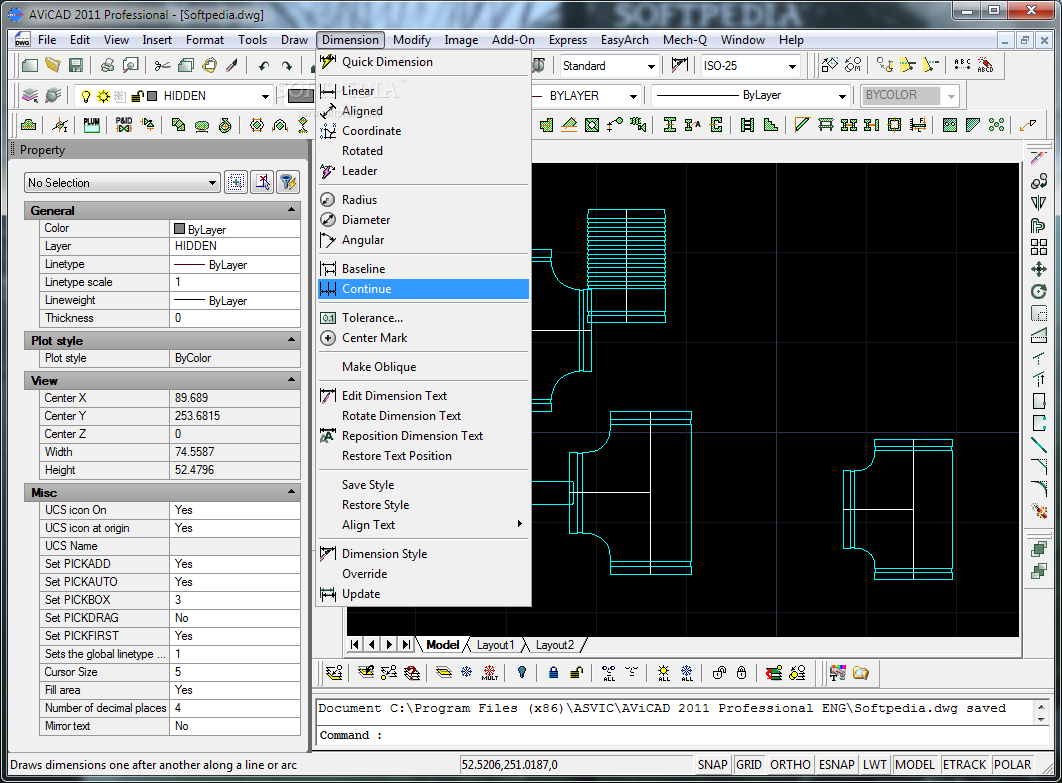
Task: Jump to the first layout tab arrow
Action: pos(354,644)
